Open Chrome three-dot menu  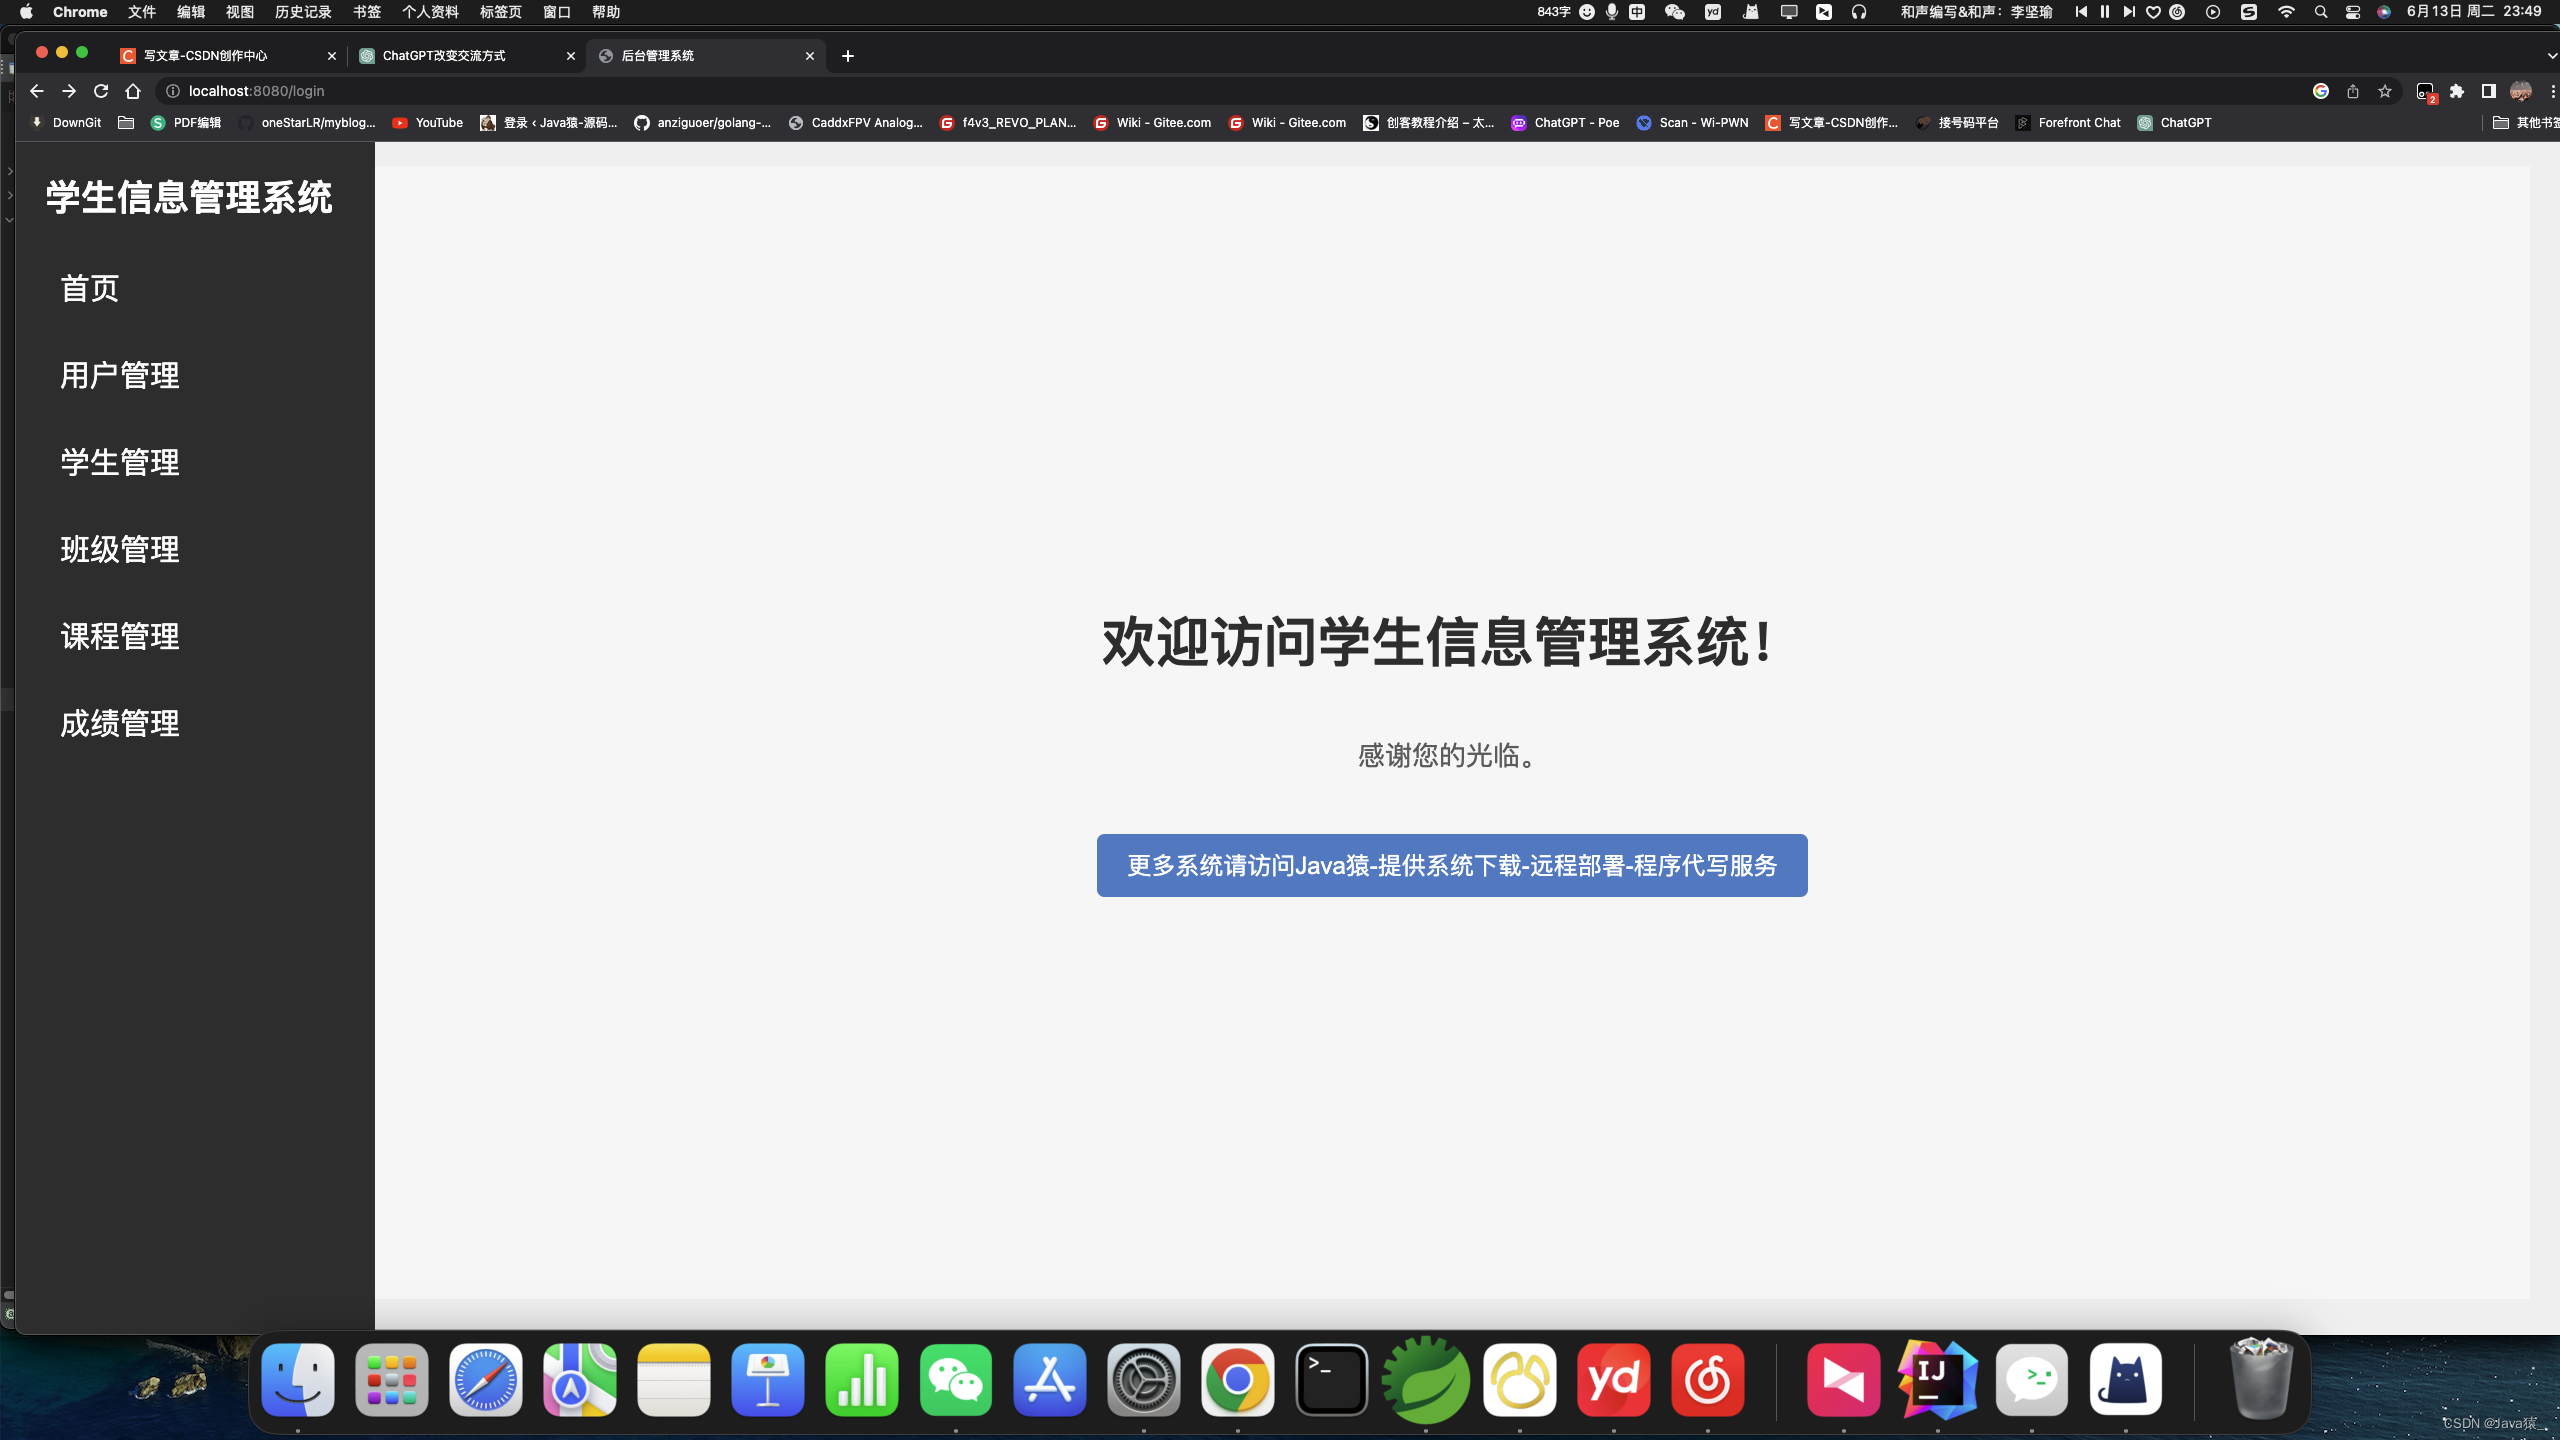[x=2551, y=91]
